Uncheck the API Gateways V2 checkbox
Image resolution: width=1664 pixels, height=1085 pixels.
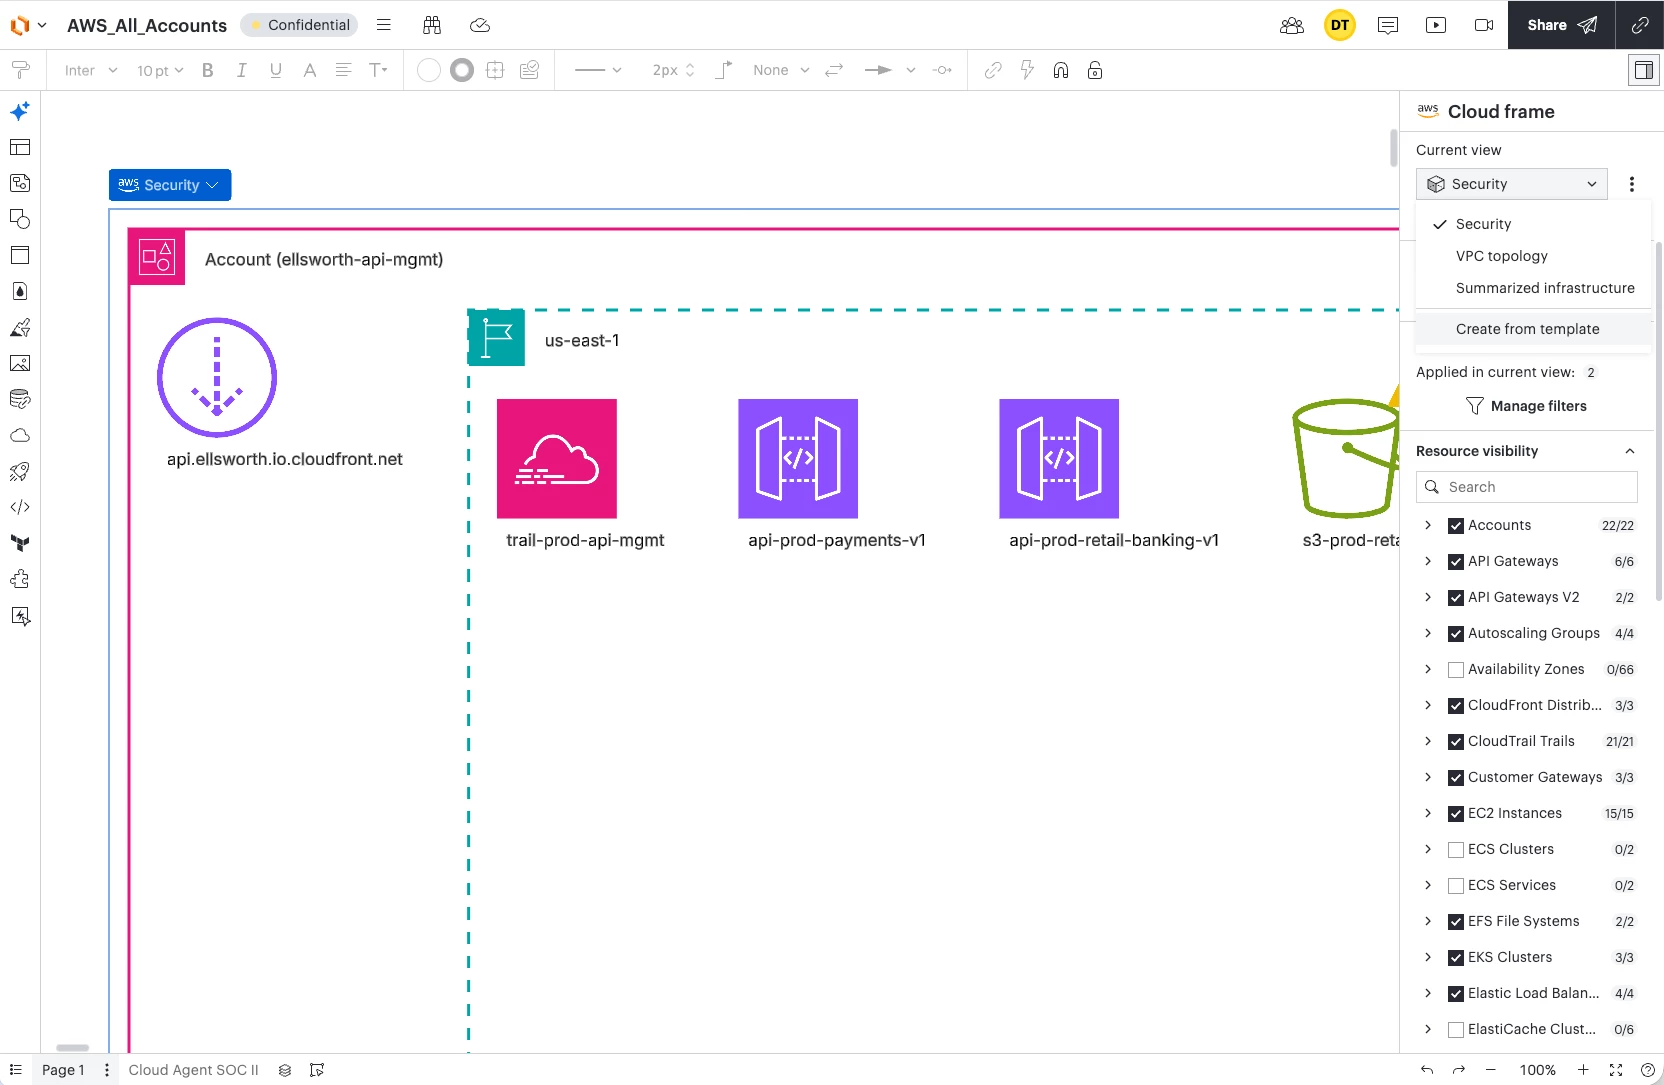point(1456,598)
